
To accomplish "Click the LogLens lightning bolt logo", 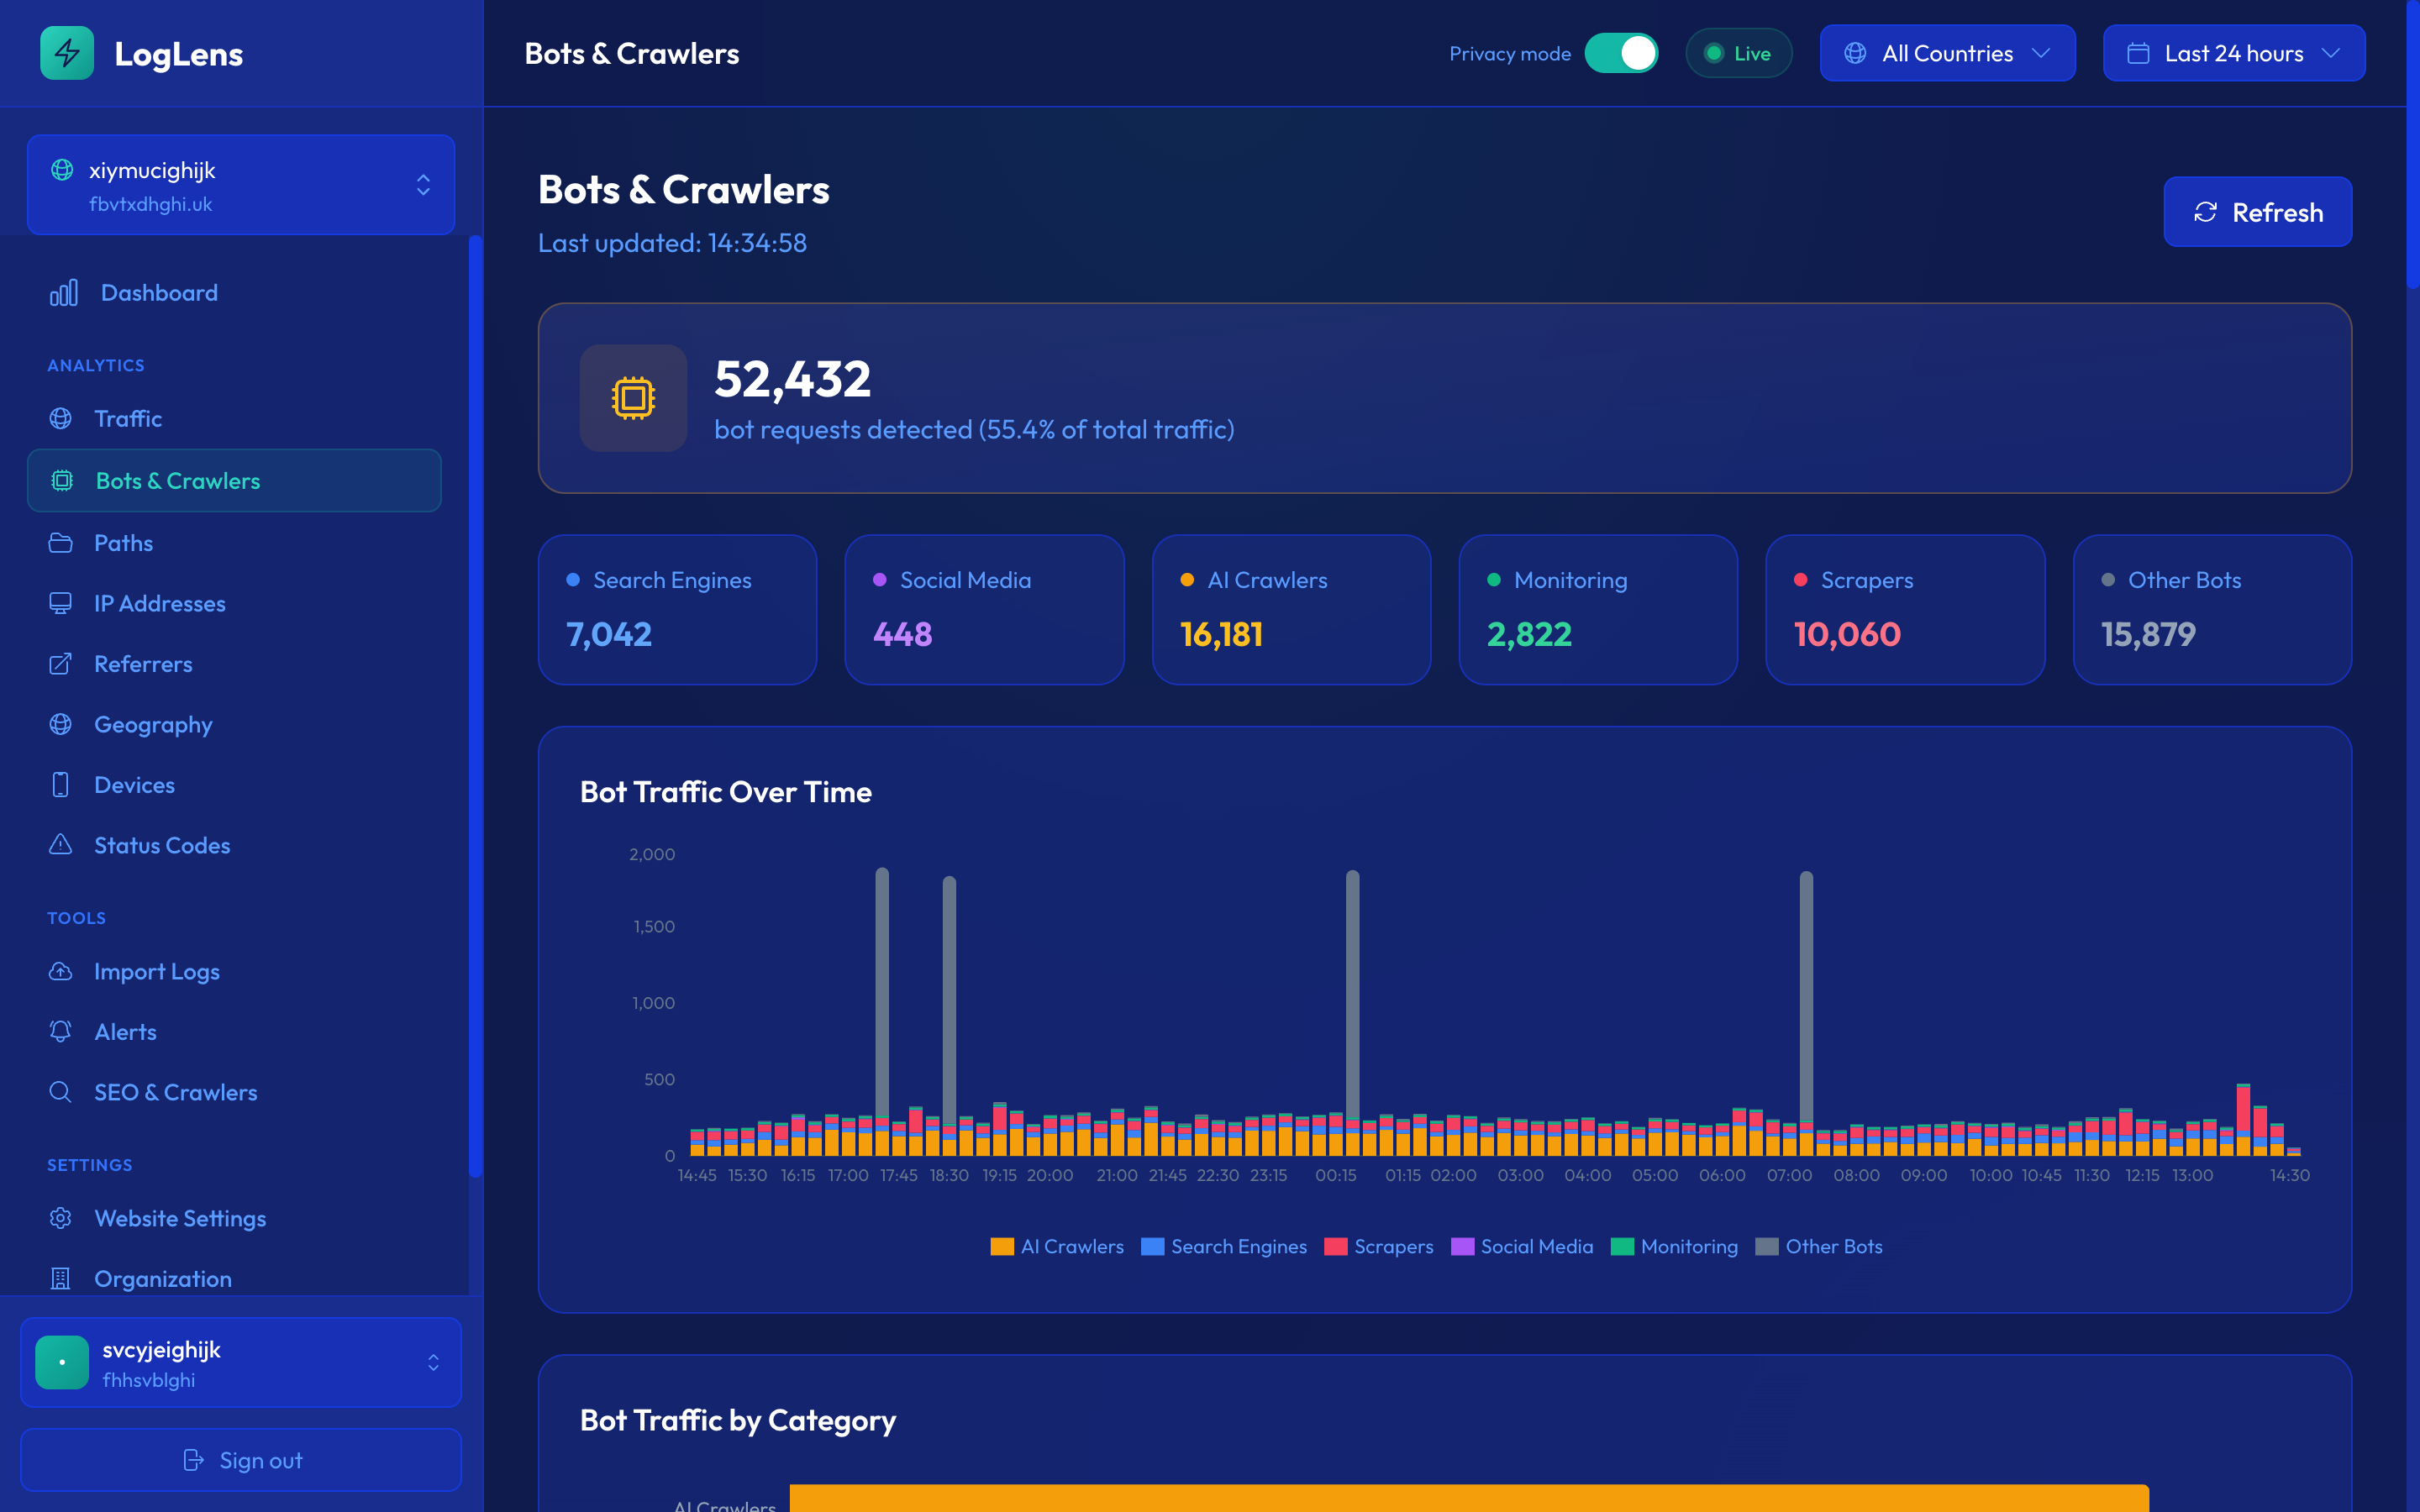I will tap(66, 53).
